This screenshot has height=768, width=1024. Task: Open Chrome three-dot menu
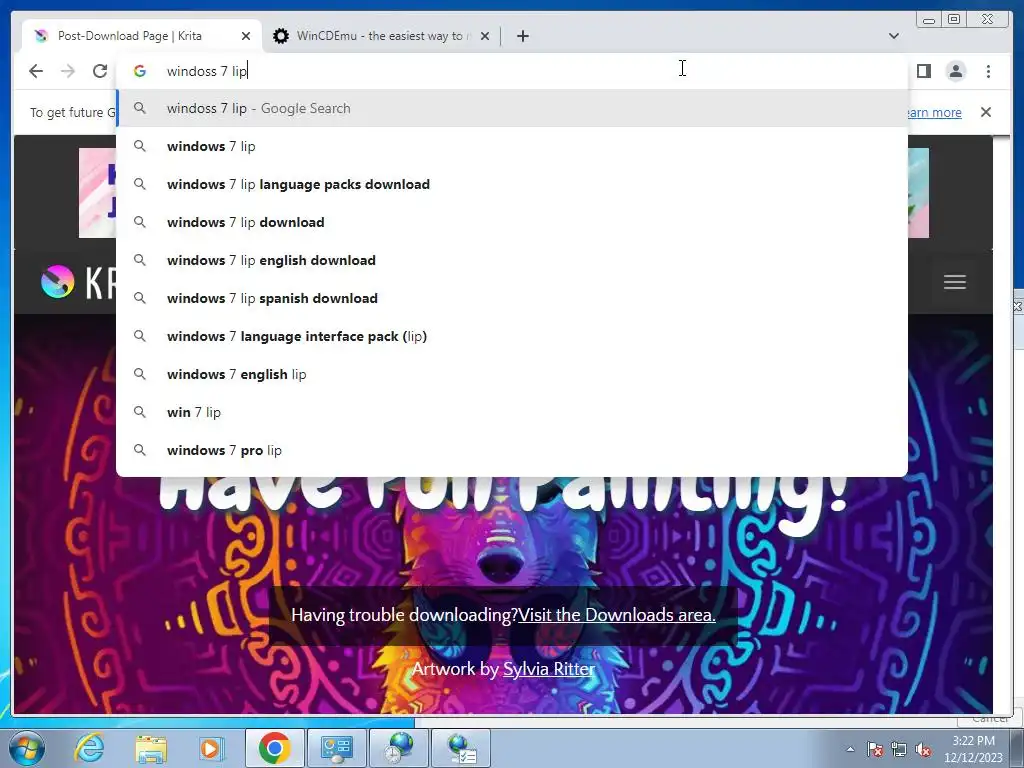tap(988, 71)
